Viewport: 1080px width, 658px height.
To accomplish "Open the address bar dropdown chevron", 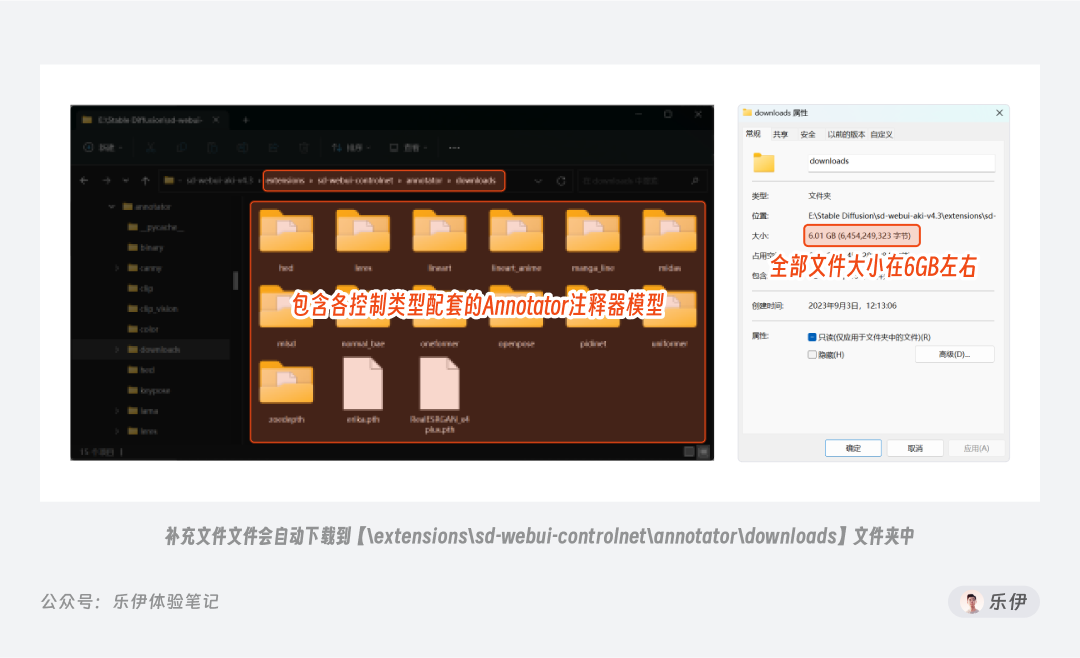I will pos(538,180).
